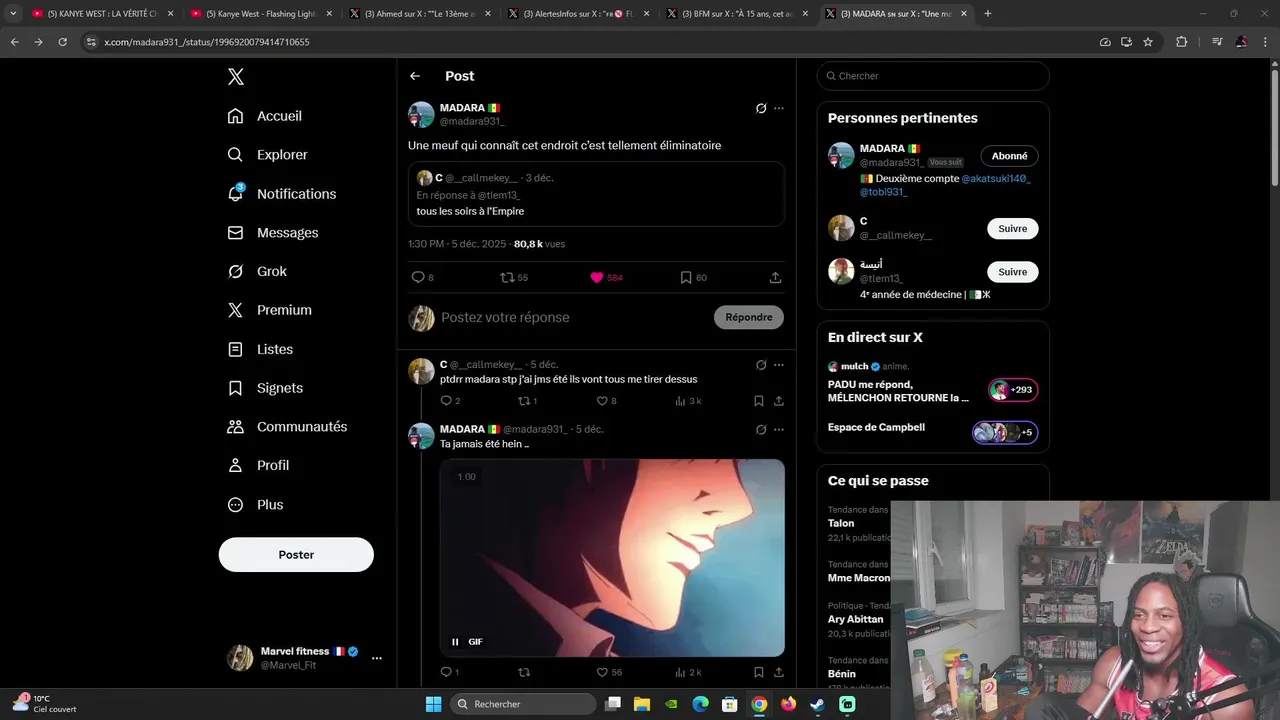Open Communautés in sidebar

tap(287, 427)
